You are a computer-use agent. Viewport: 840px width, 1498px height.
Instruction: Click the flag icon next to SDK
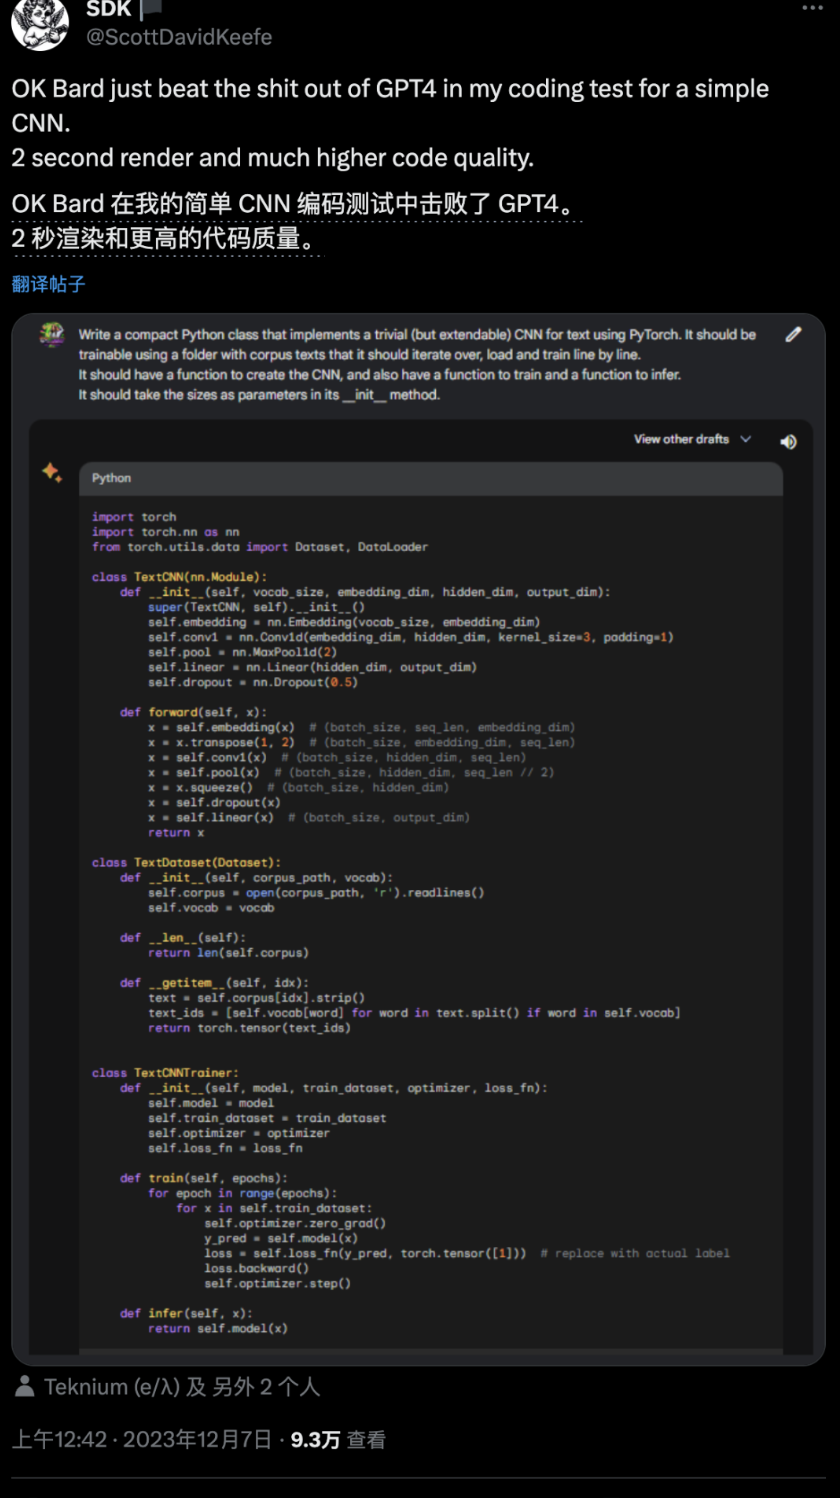pos(150,10)
